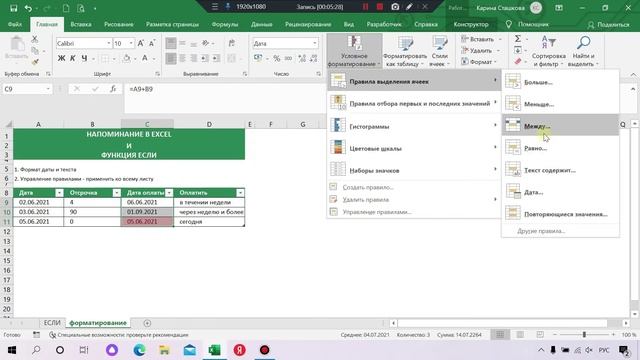The width and height of the screenshot is (640, 360).
Task: Open Yandex browser from taskbar
Action: pos(240,350)
